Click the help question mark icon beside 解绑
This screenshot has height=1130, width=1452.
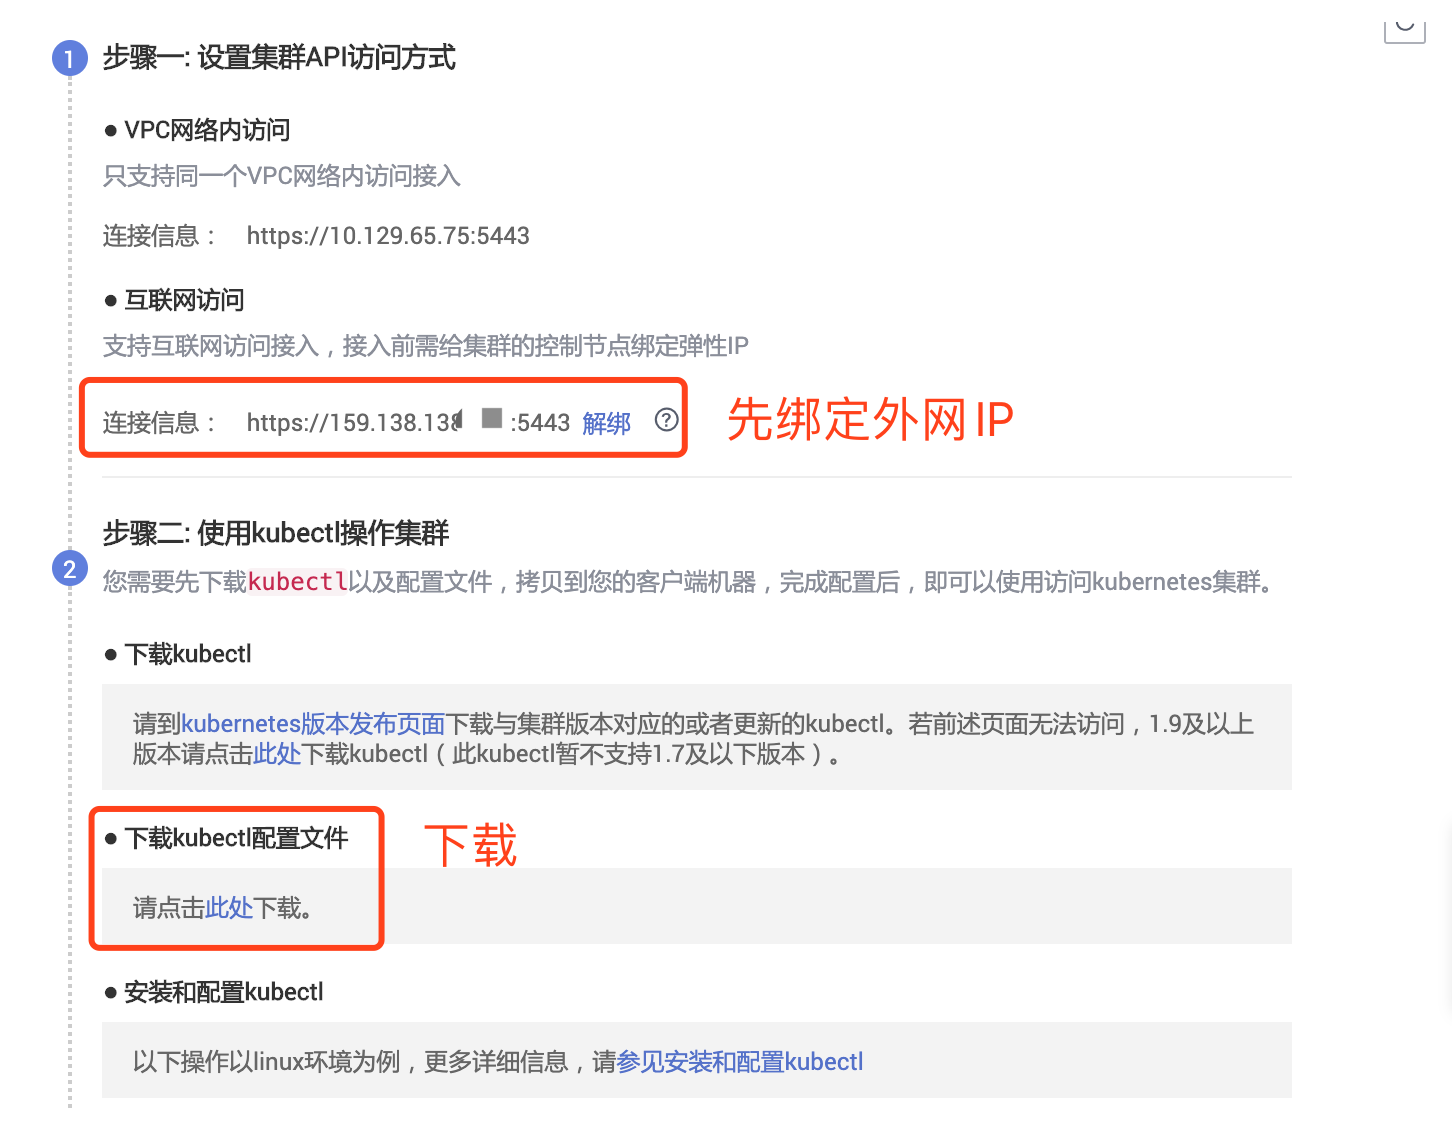[x=667, y=420]
